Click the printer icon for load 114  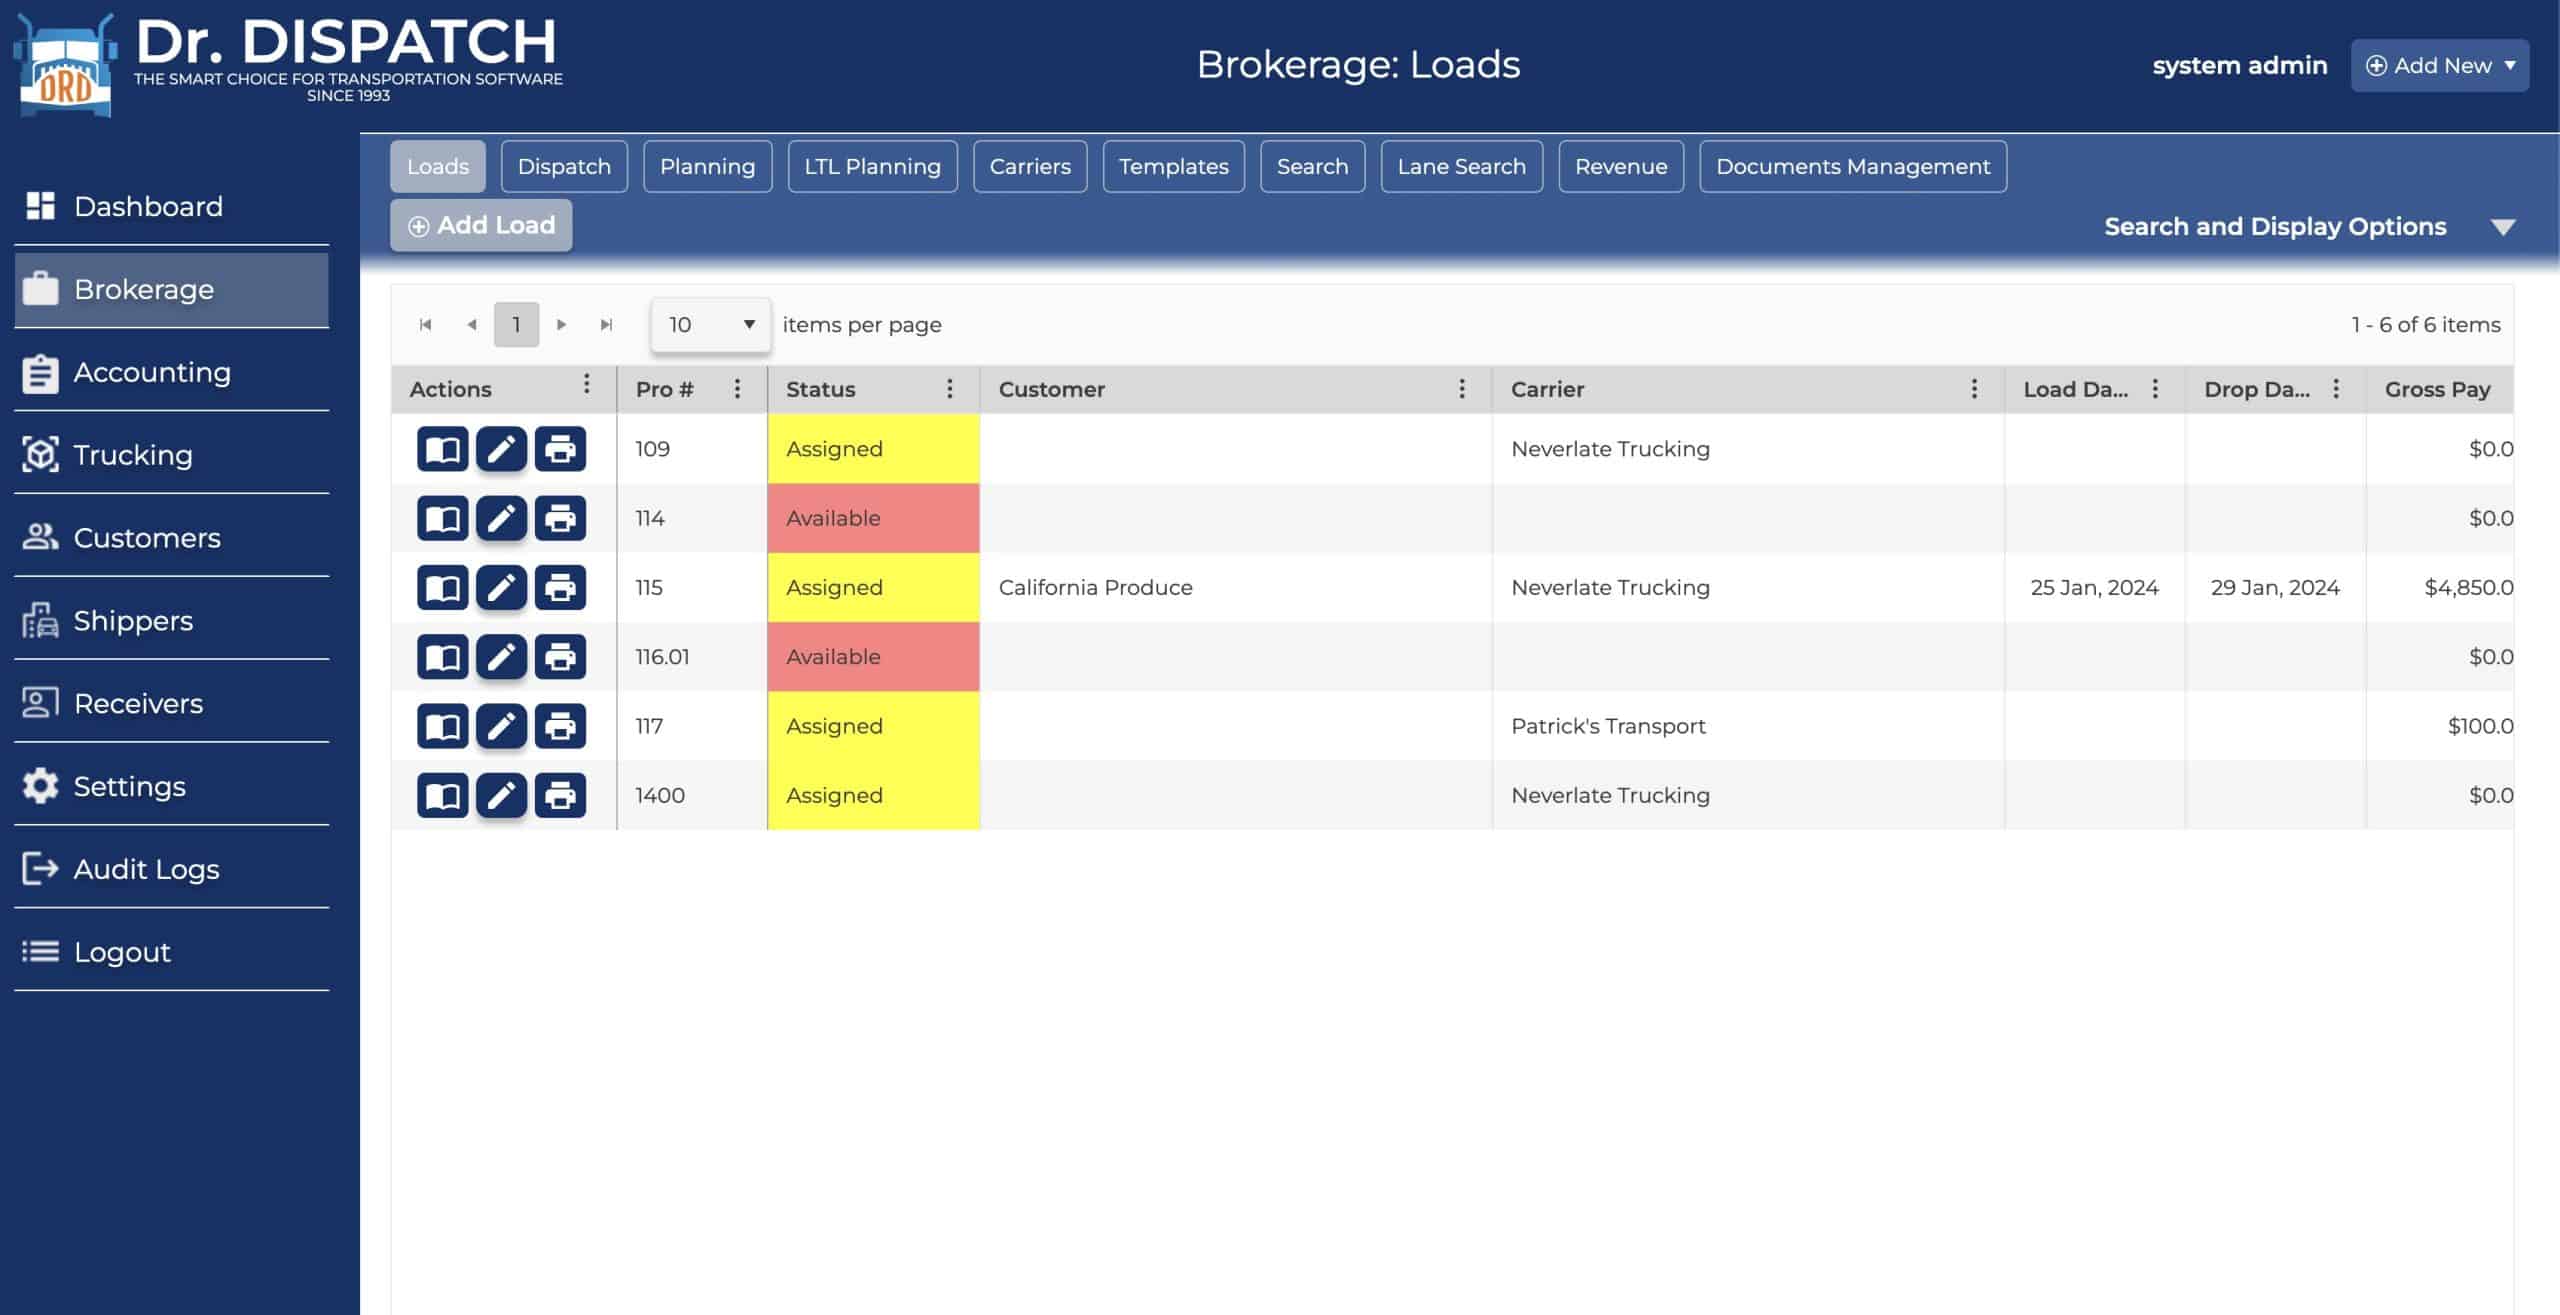point(560,518)
